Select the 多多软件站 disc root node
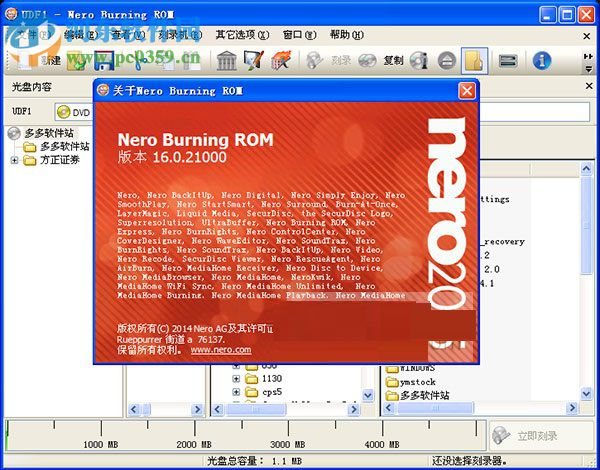The image size is (600, 470). pos(49,133)
